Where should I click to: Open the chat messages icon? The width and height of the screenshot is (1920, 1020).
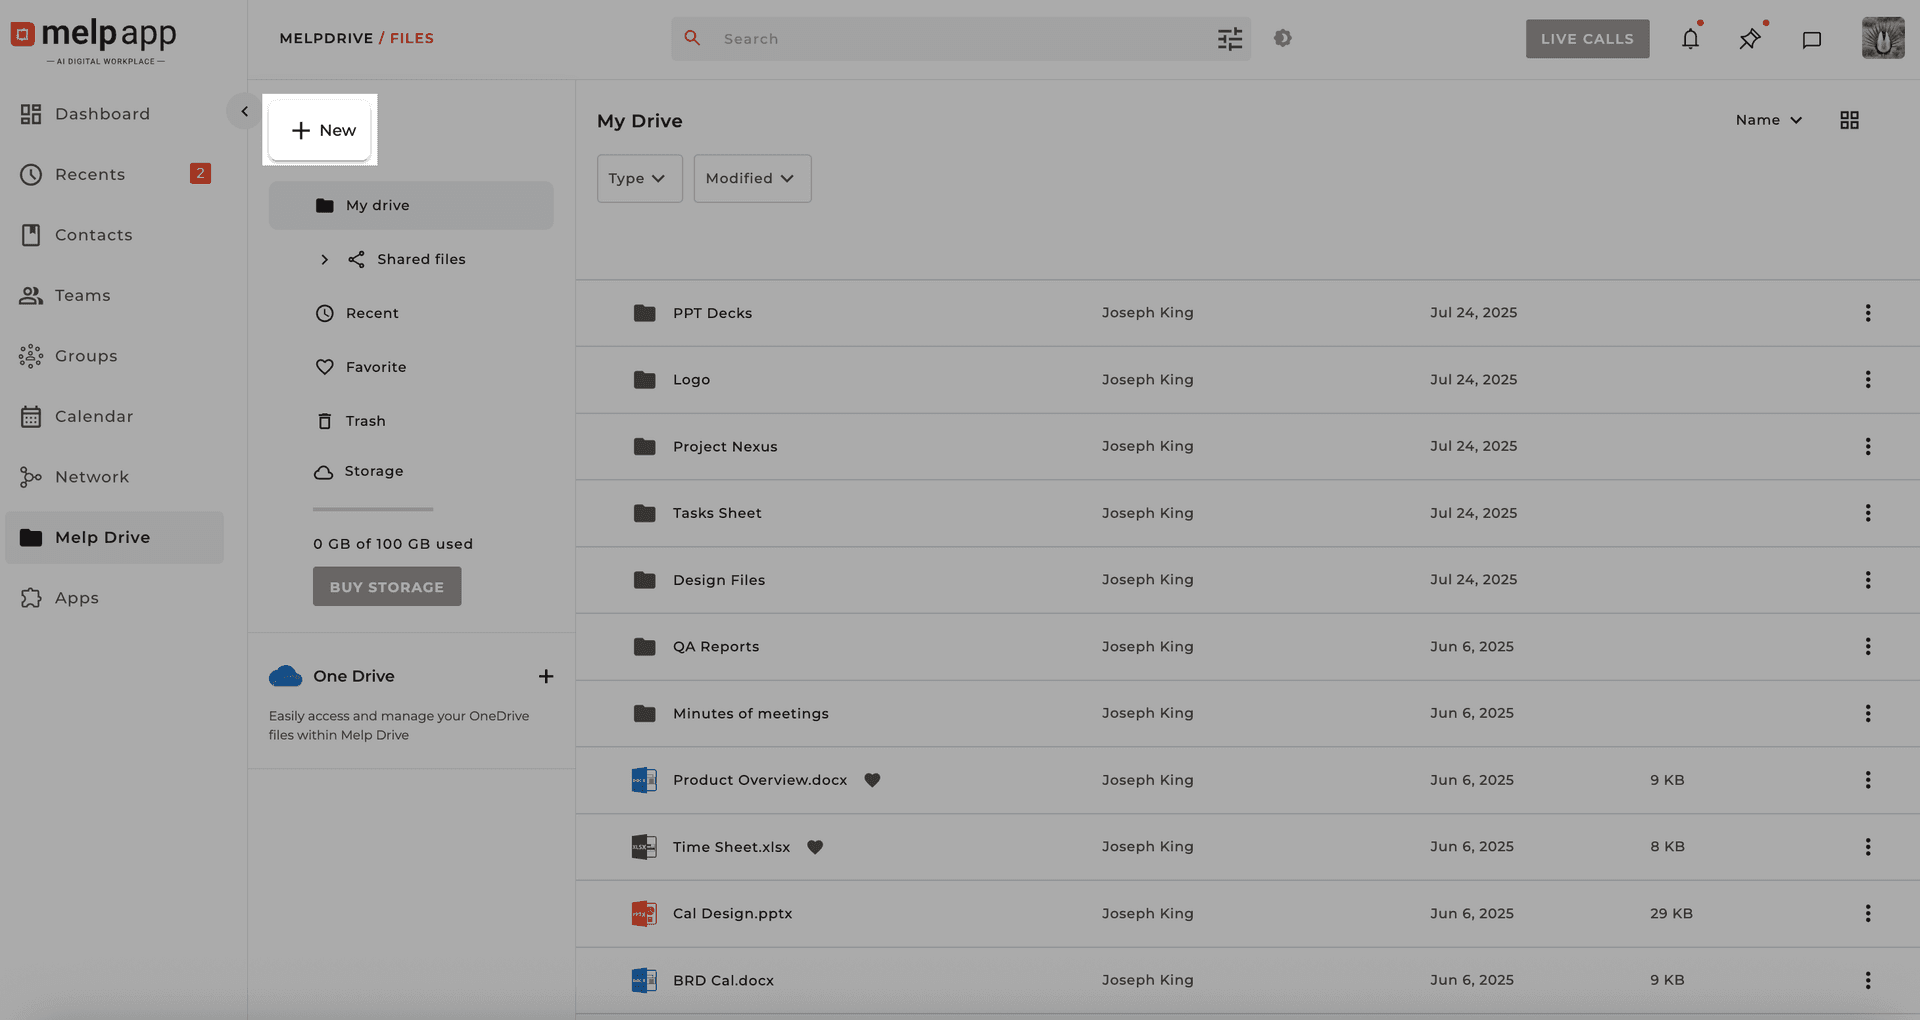click(1811, 38)
